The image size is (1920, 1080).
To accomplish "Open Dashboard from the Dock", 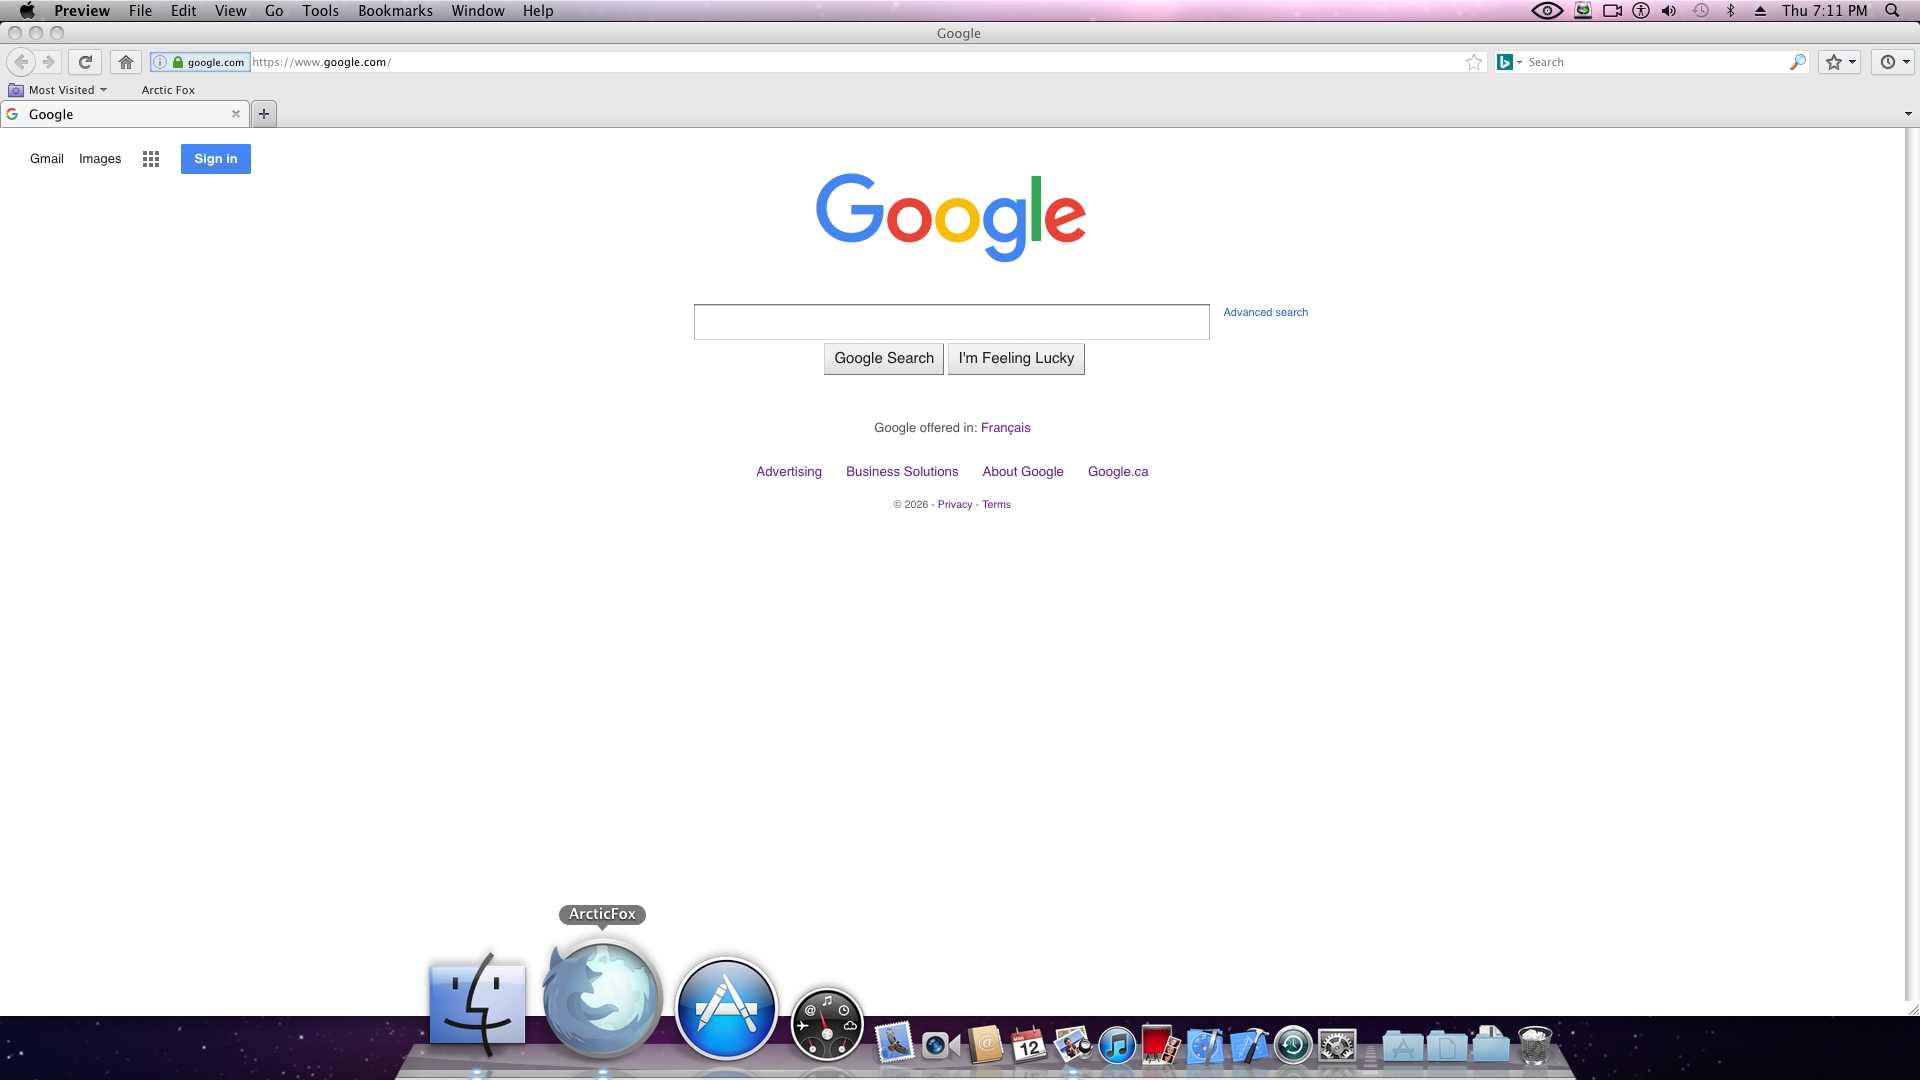I will pos(827,1024).
